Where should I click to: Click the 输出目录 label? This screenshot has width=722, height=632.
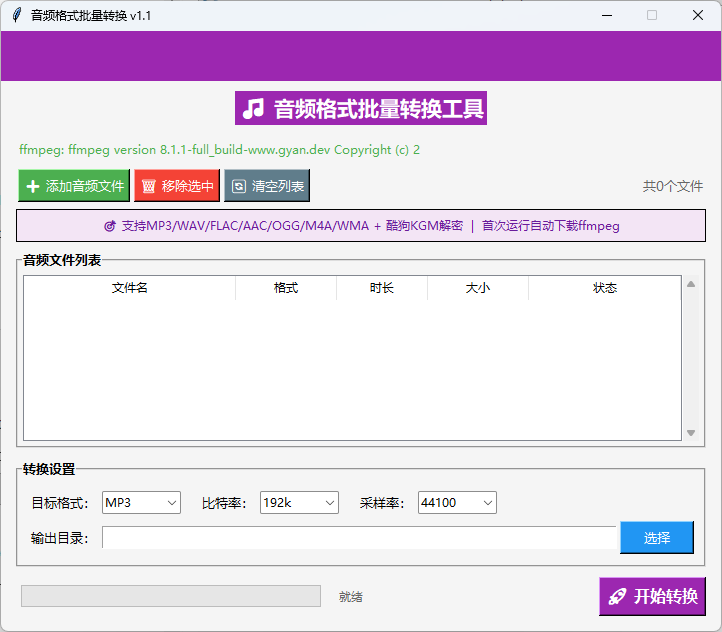tap(60, 538)
